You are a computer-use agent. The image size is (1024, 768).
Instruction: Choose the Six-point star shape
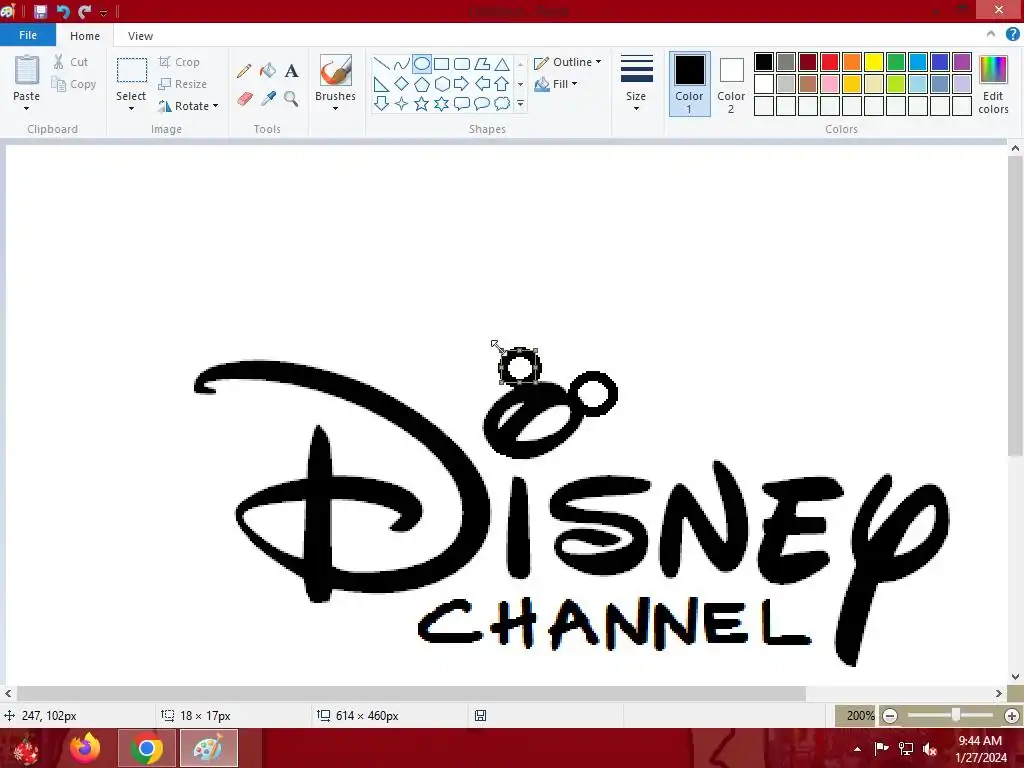[x=441, y=103]
